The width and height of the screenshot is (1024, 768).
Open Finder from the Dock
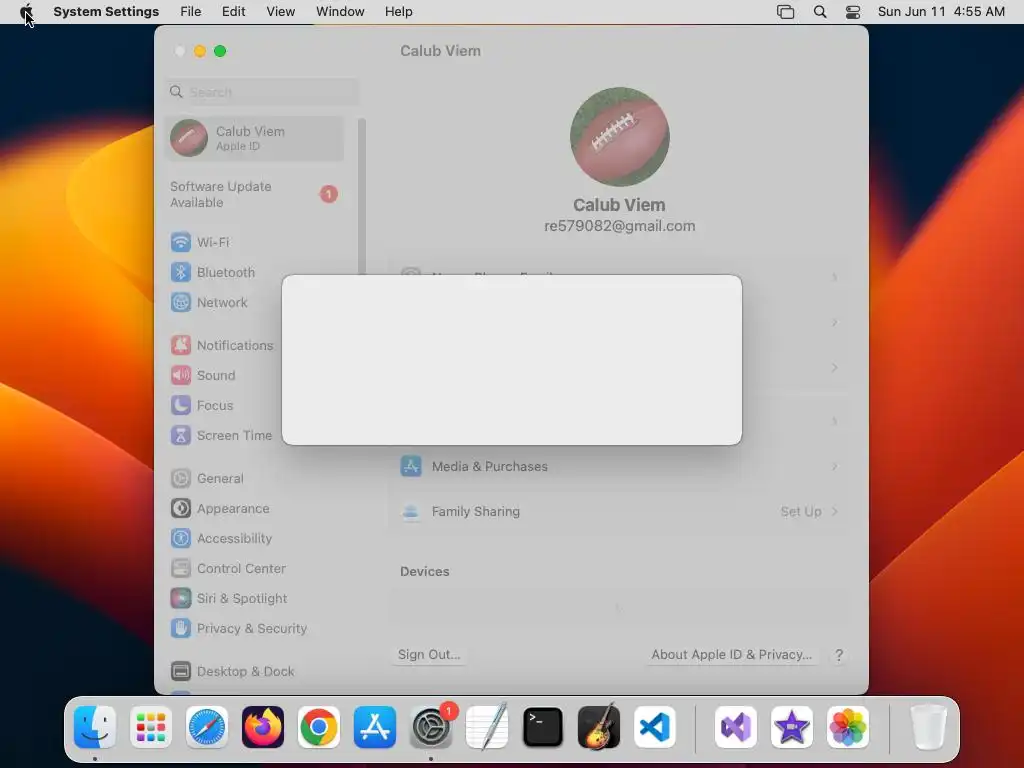click(95, 727)
